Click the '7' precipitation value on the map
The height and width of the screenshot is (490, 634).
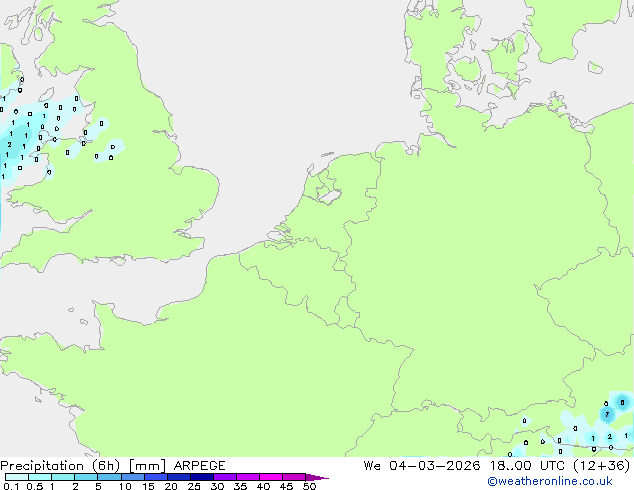point(607,414)
